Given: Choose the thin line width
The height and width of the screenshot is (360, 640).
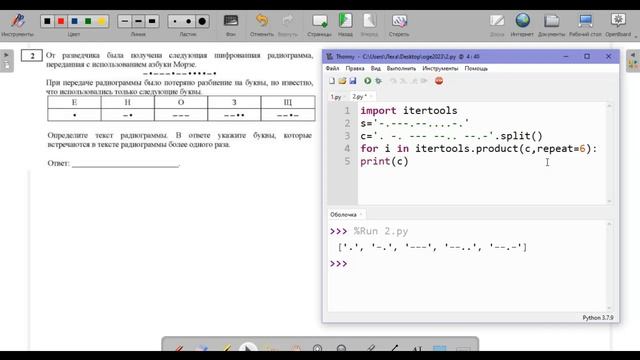Looking at the screenshot, I should tap(125, 21).
